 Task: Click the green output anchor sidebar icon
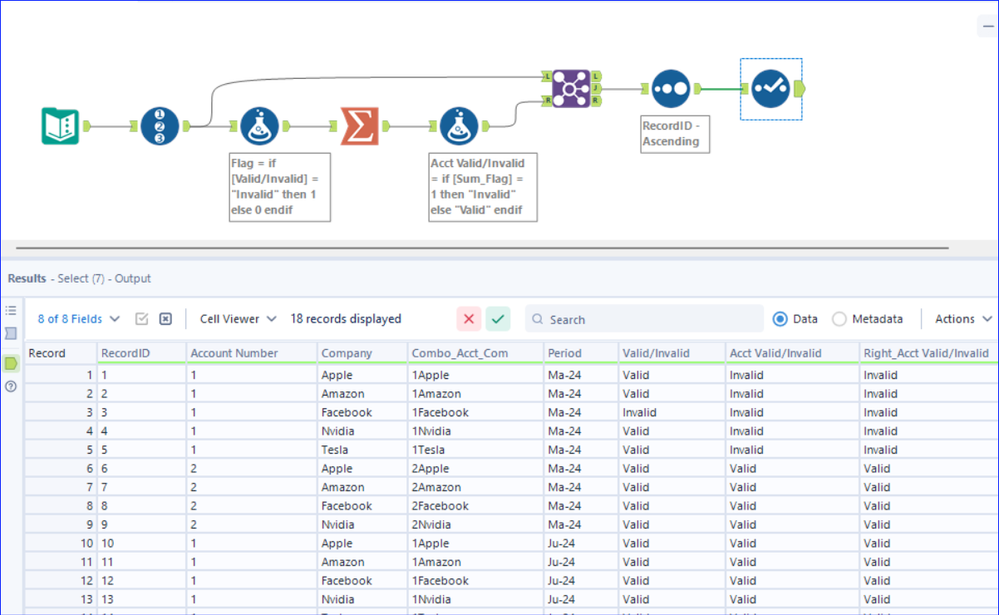coord(11,363)
